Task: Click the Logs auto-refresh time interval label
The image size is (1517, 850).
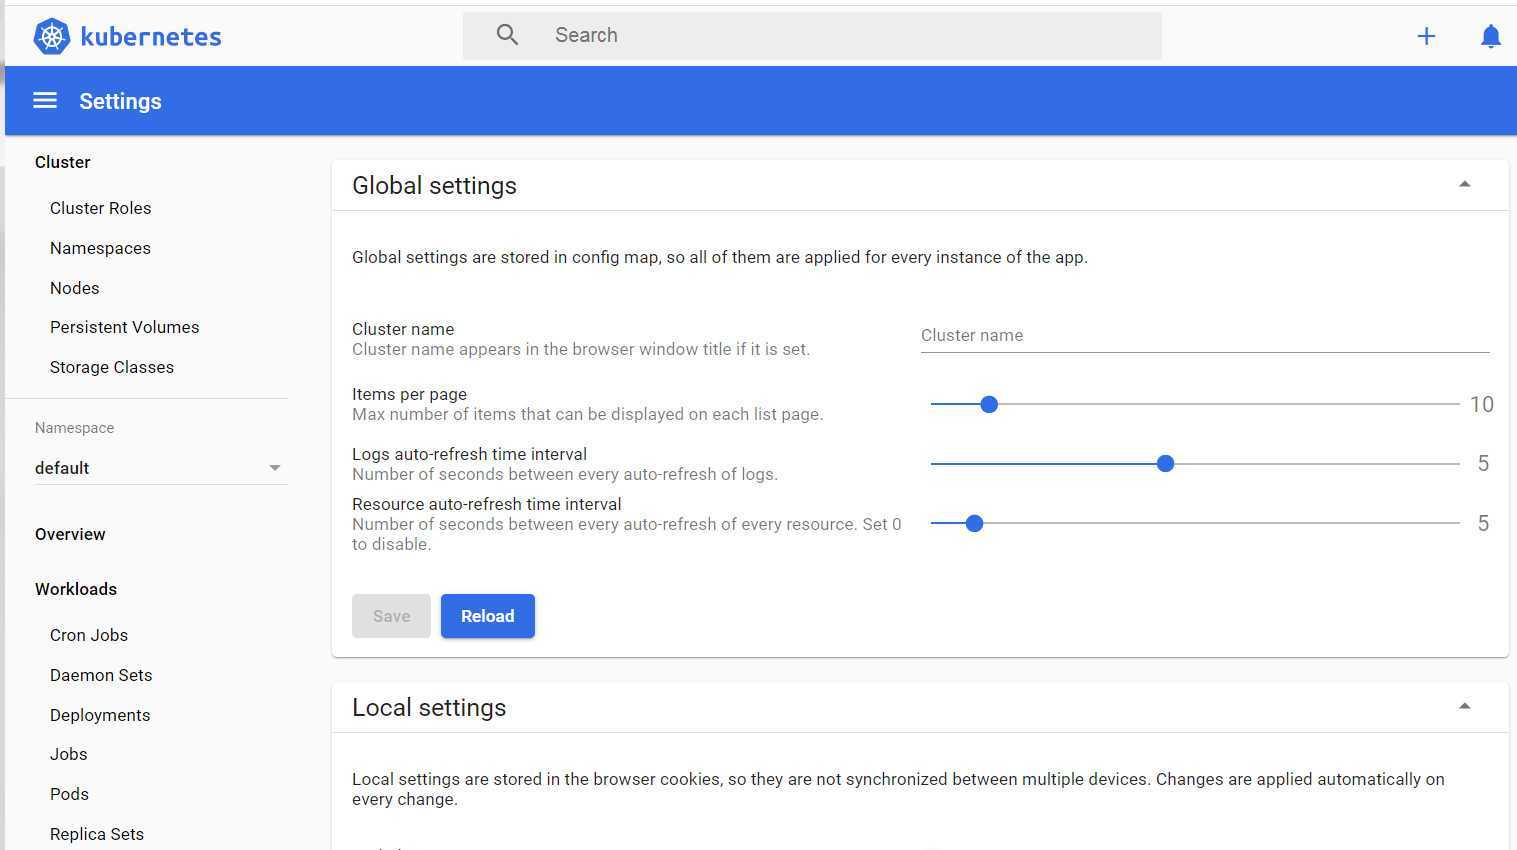Action: tap(469, 454)
